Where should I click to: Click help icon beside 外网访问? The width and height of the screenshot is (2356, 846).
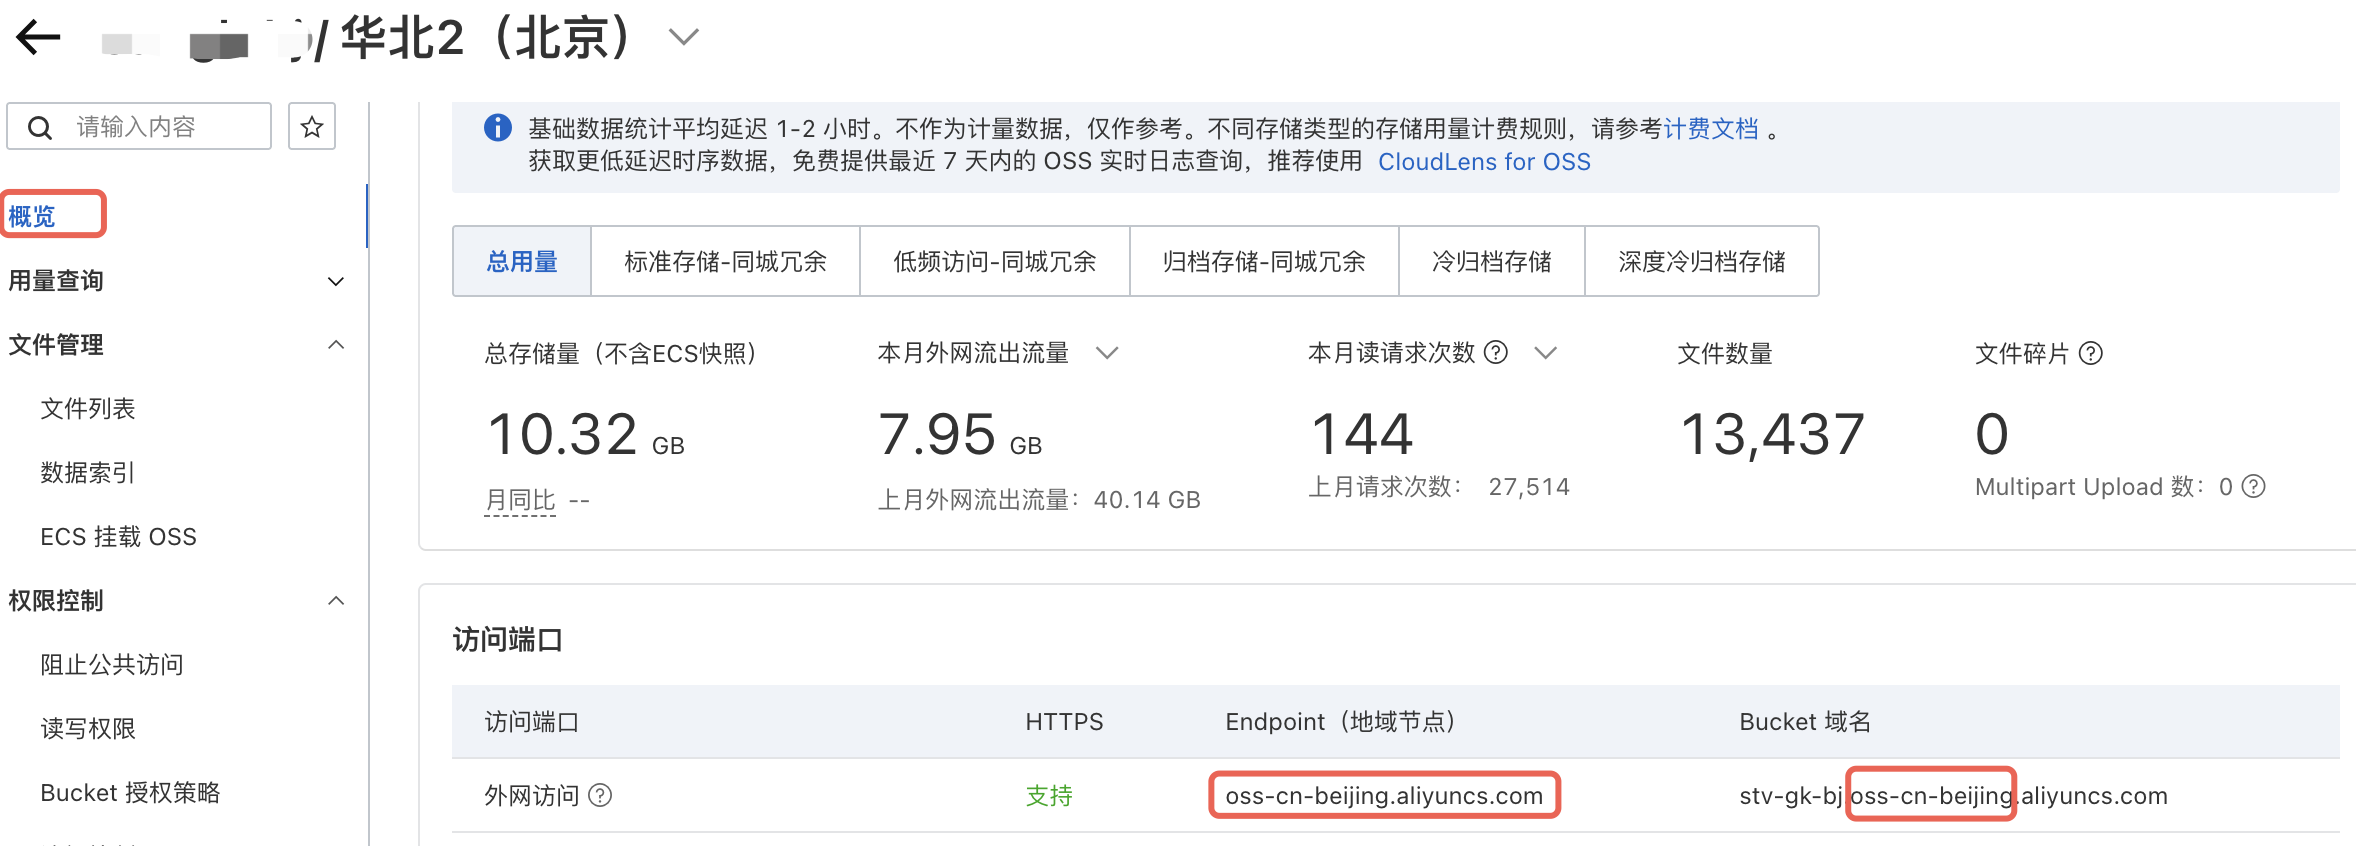[600, 796]
